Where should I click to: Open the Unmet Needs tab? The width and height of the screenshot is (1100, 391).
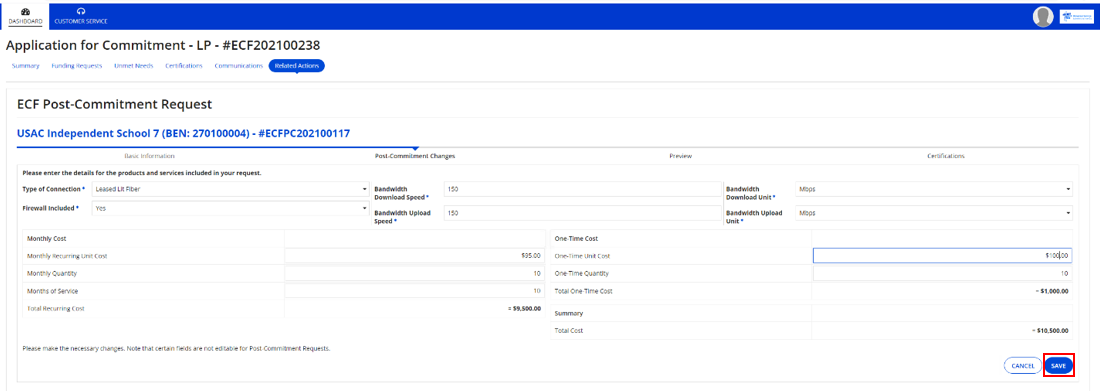tap(133, 66)
